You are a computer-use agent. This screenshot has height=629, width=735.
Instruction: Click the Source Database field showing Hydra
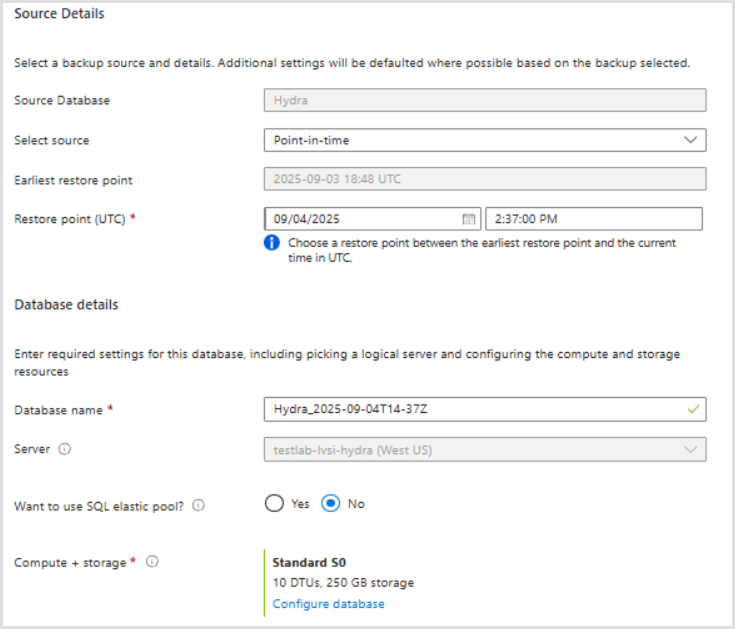click(484, 100)
